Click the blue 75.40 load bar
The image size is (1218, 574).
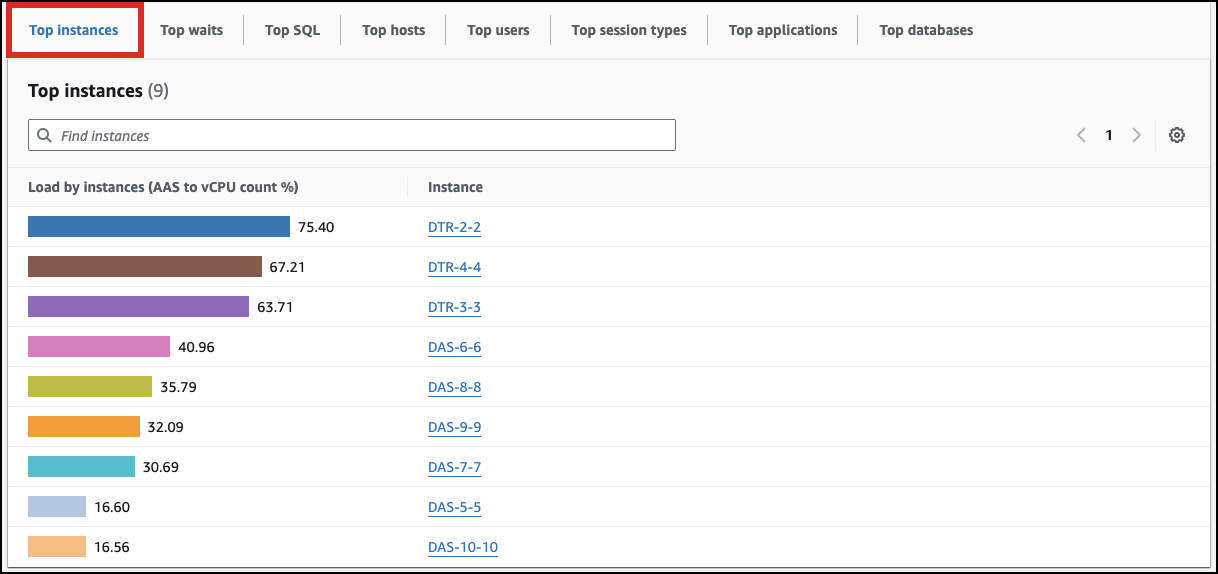(158, 227)
